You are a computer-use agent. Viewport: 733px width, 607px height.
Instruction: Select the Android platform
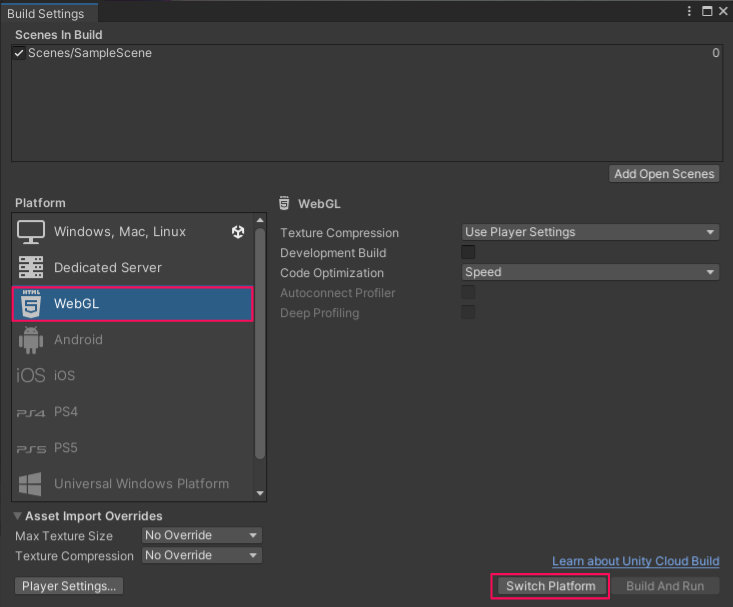pyautogui.click(x=133, y=340)
